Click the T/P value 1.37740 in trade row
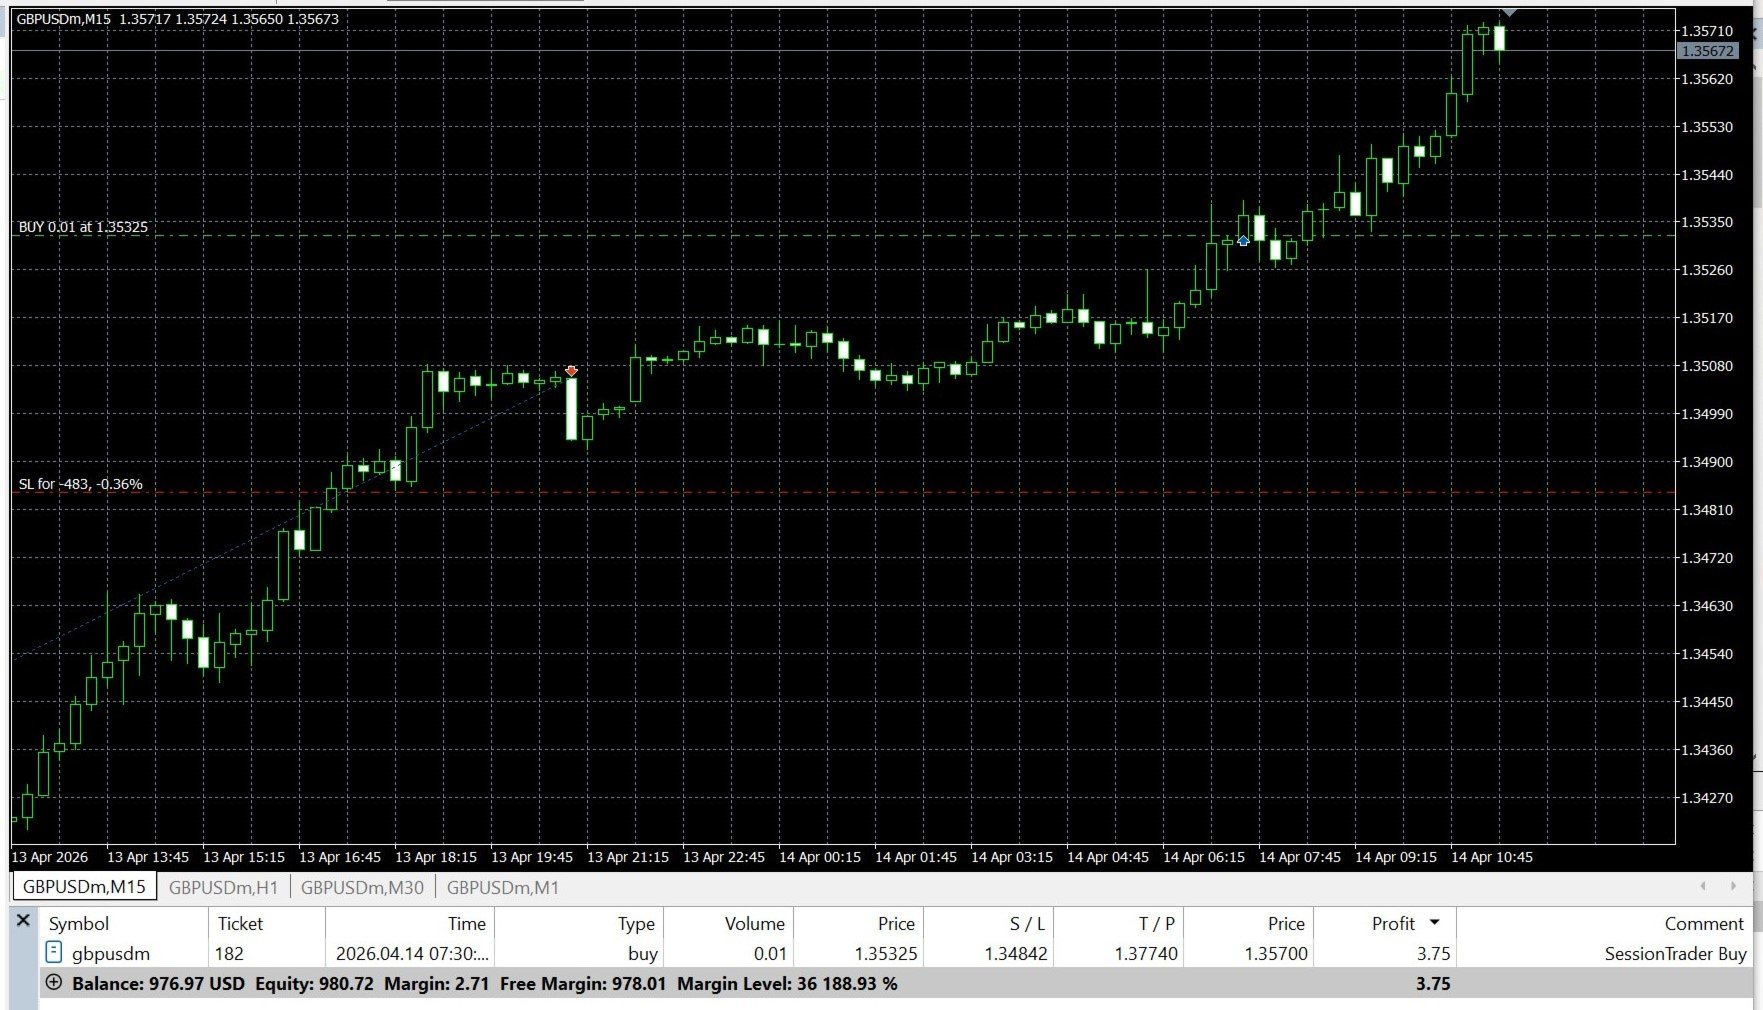Viewport: 1763px width, 1010px height. click(x=1146, y=954)
